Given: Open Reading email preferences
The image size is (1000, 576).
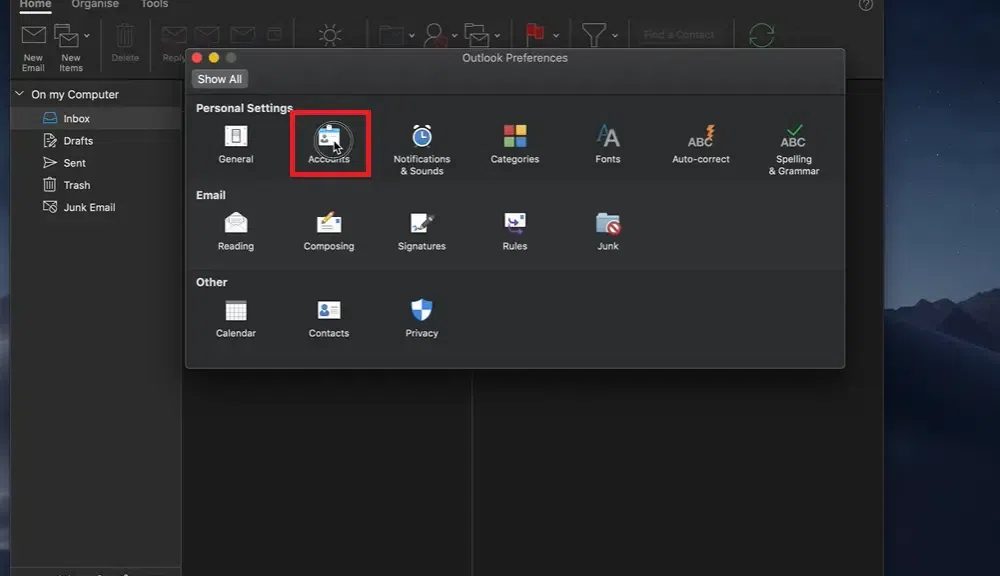Looking at the screenshot, I should 235,232.
